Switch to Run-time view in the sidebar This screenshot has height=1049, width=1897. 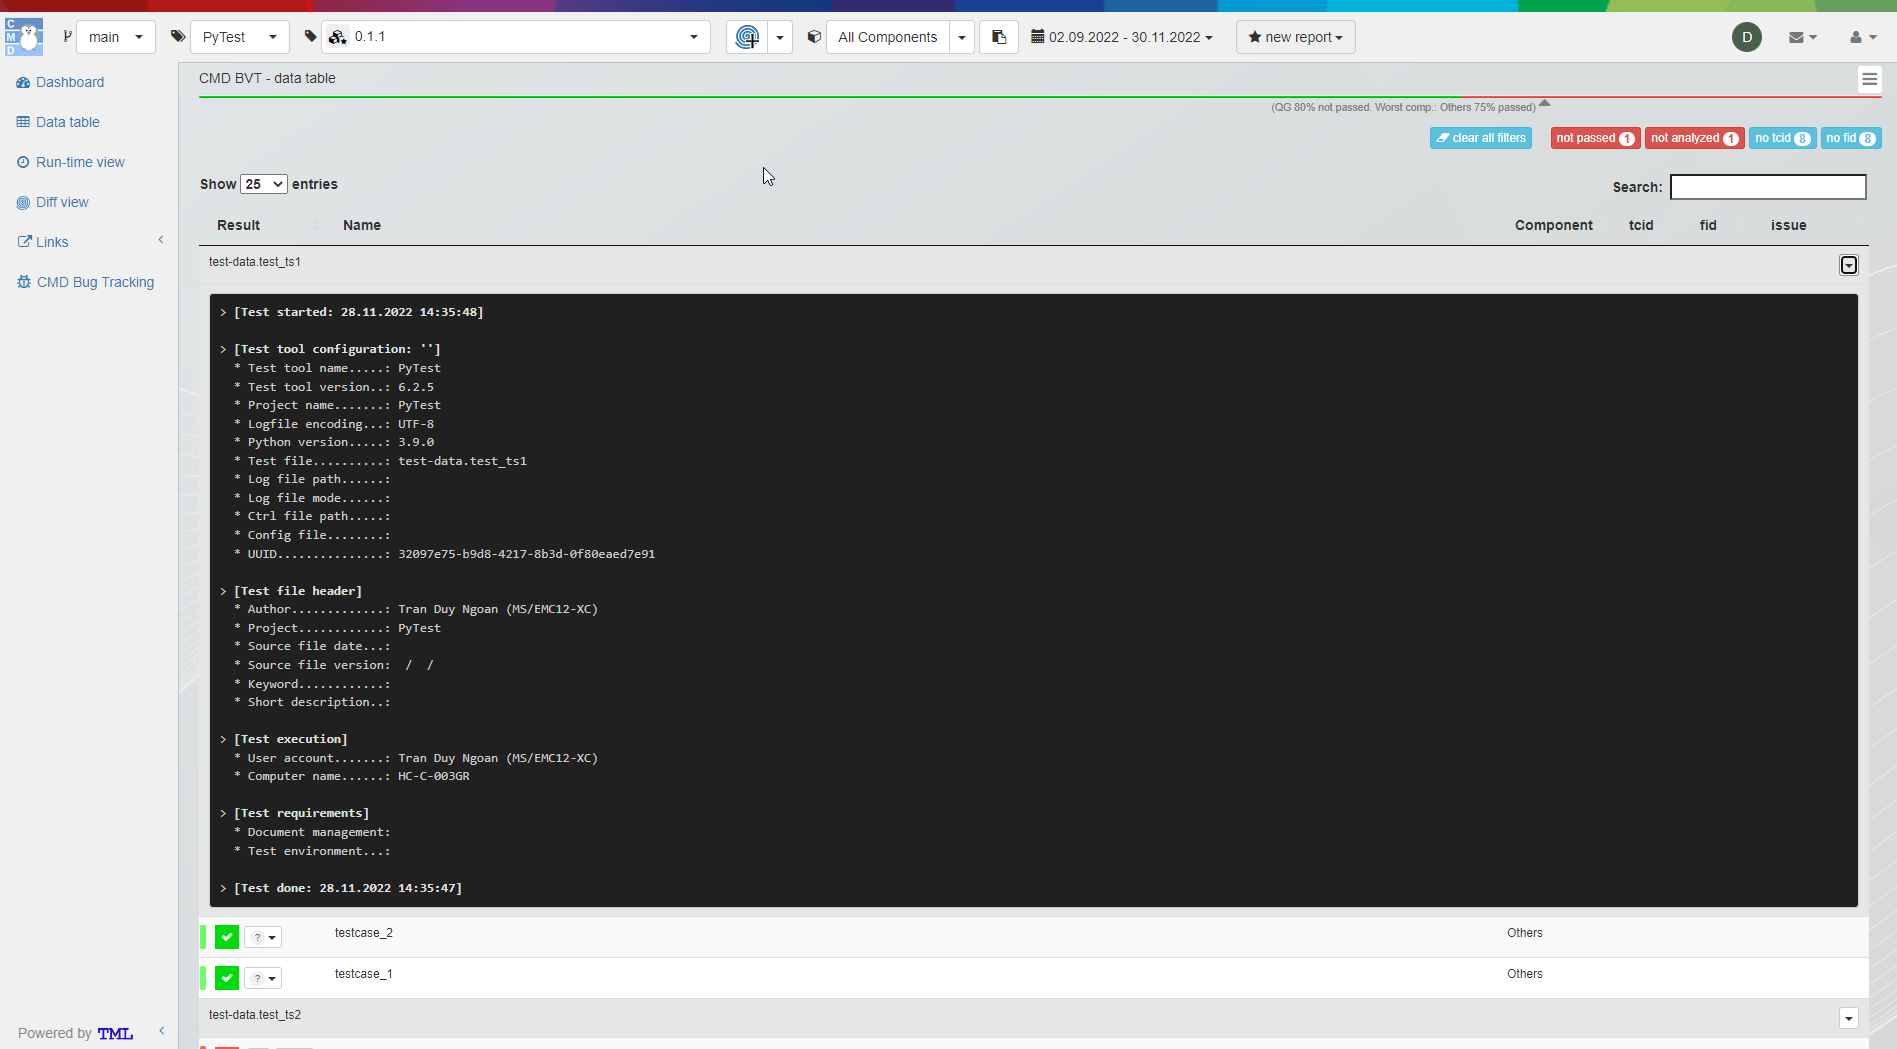(x=79, y=161)
